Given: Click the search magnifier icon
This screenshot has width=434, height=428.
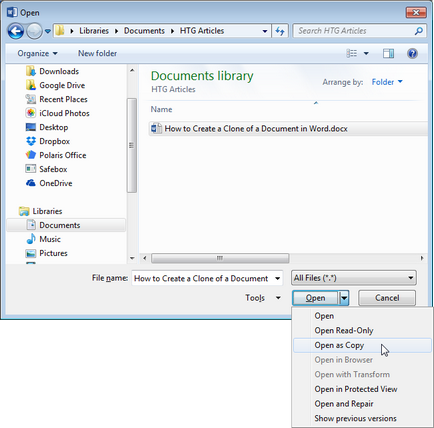Looking at the screenshot, I should [419, 31].
